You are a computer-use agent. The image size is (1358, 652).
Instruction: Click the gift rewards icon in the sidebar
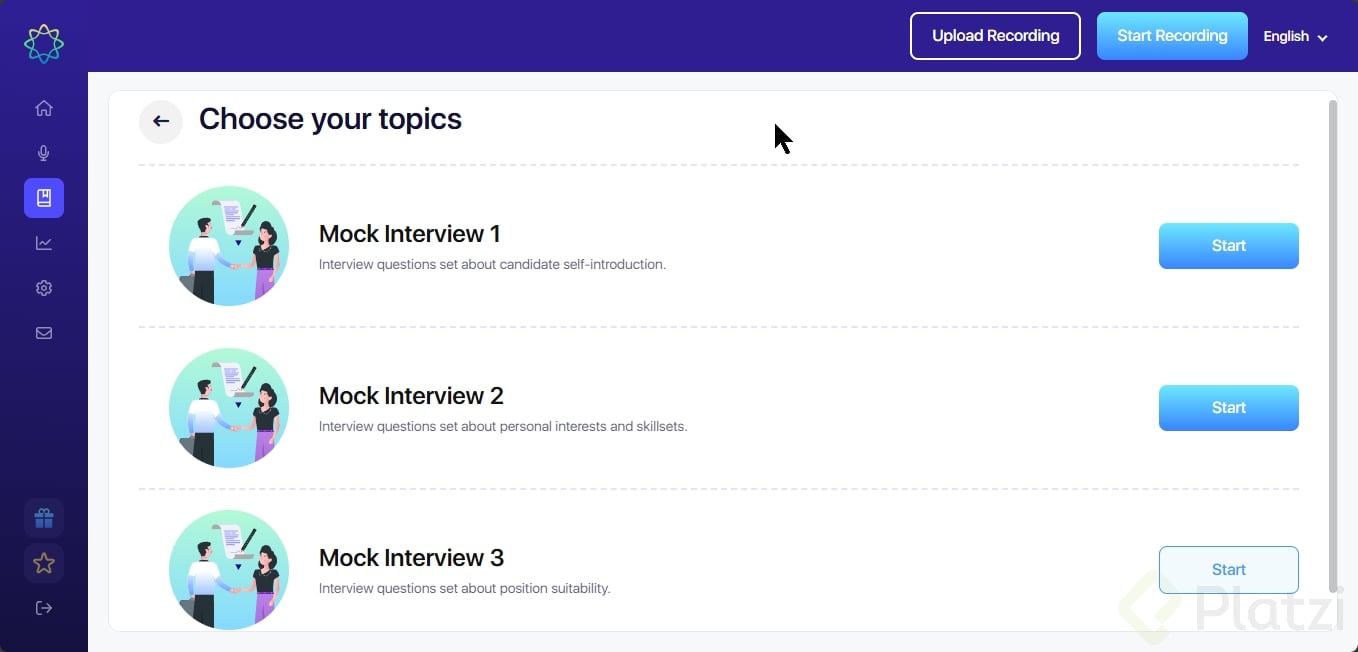(44, 518)
